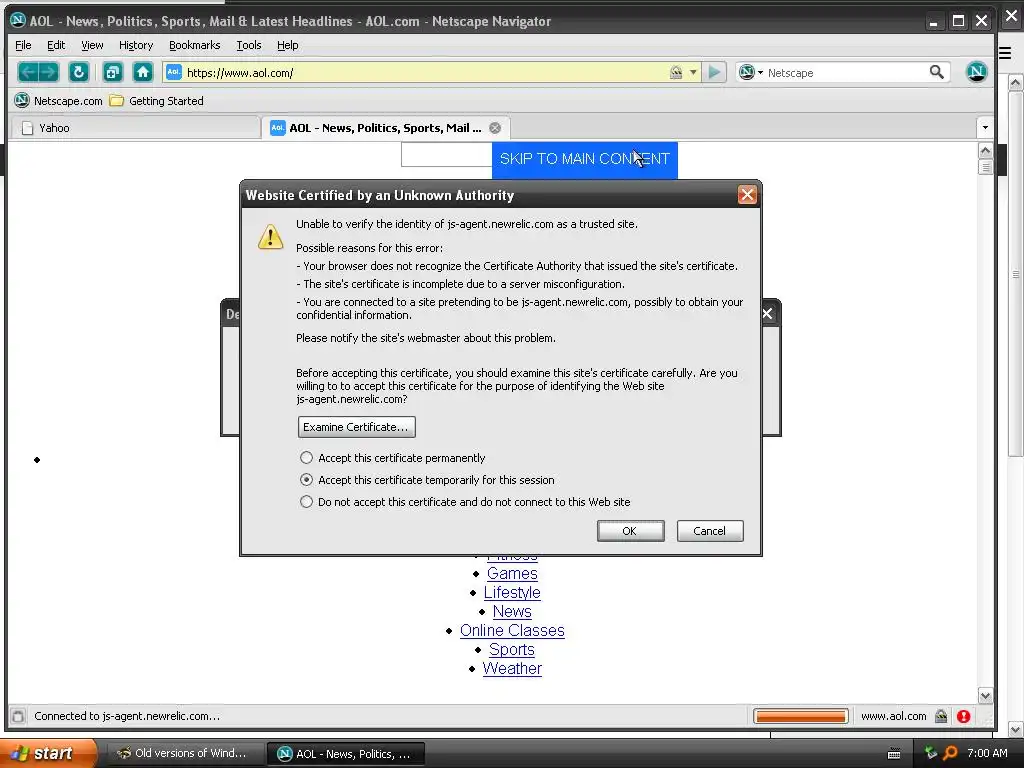Open the search engine selector dropdown
The width and height of the screenshot is (1024, 768).
tap(750, 72)
